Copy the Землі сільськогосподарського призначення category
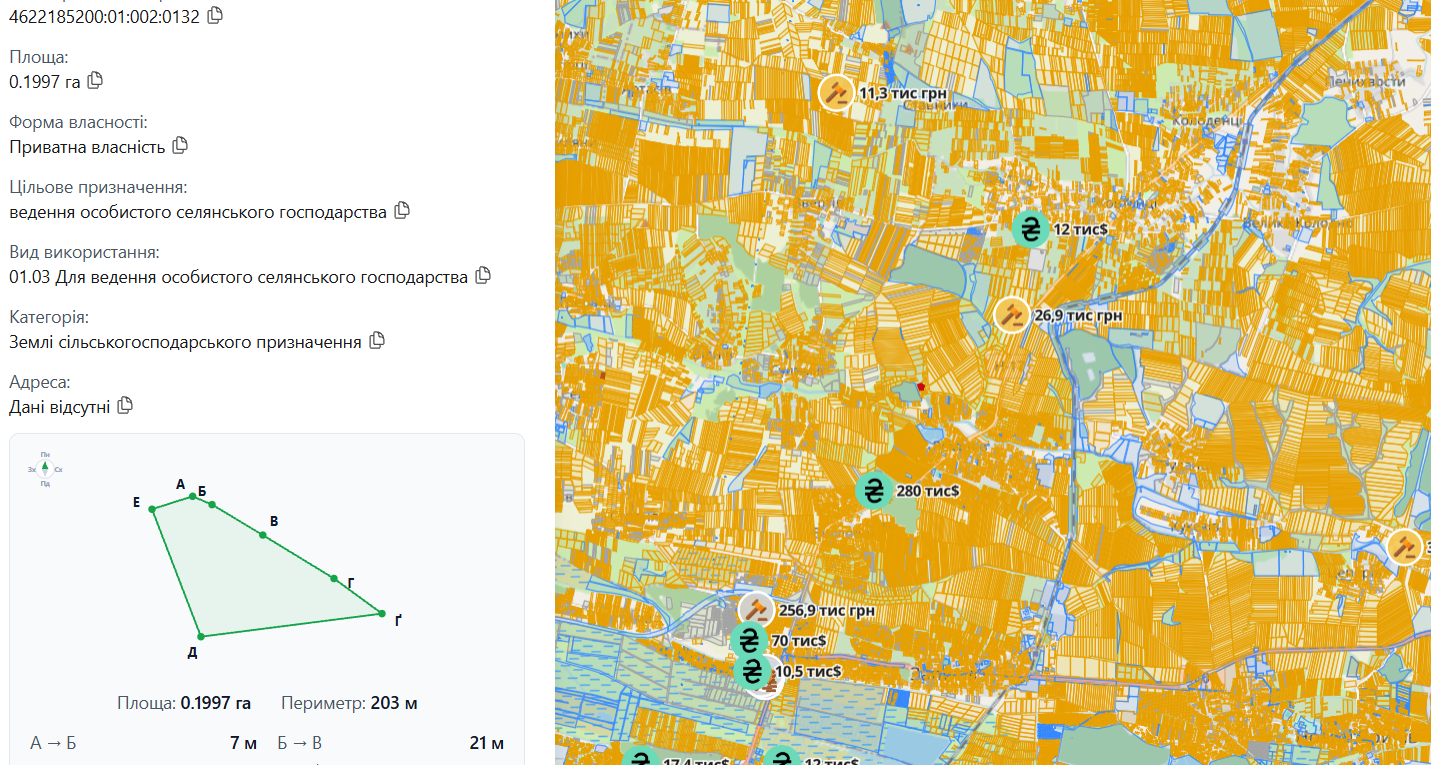Screen dimensions: 1431x765 coord(377,341)
